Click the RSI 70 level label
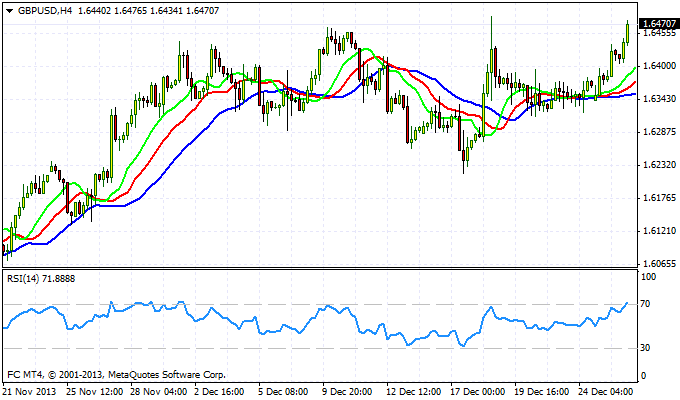 [645, 304]
